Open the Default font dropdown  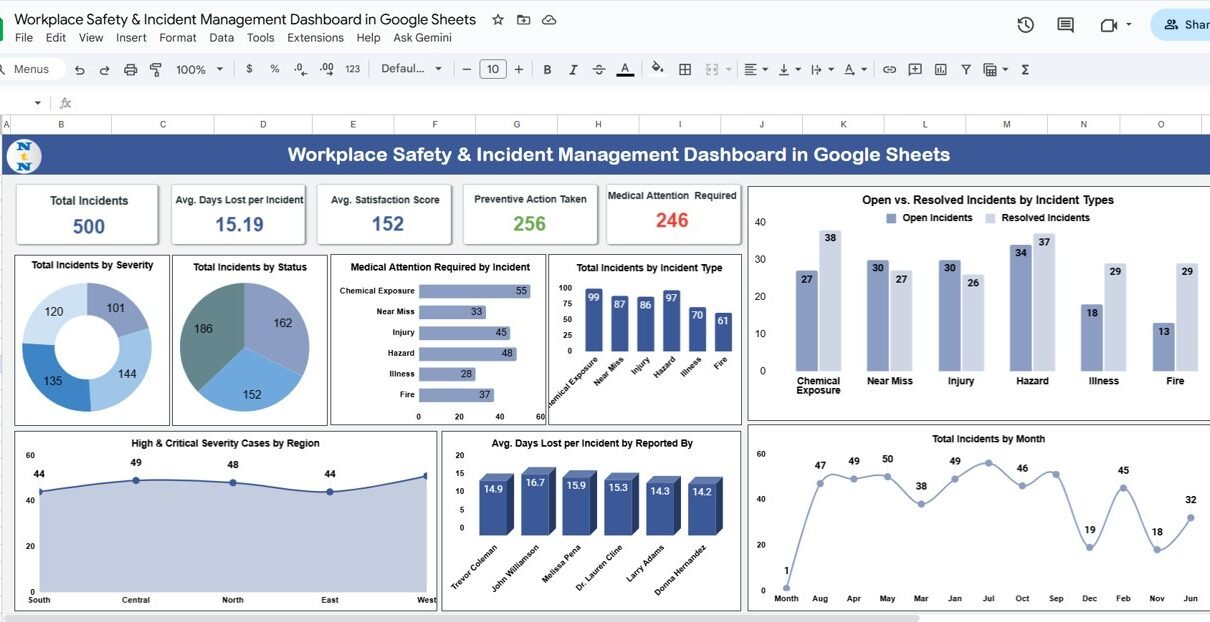[x=411, y=69]
